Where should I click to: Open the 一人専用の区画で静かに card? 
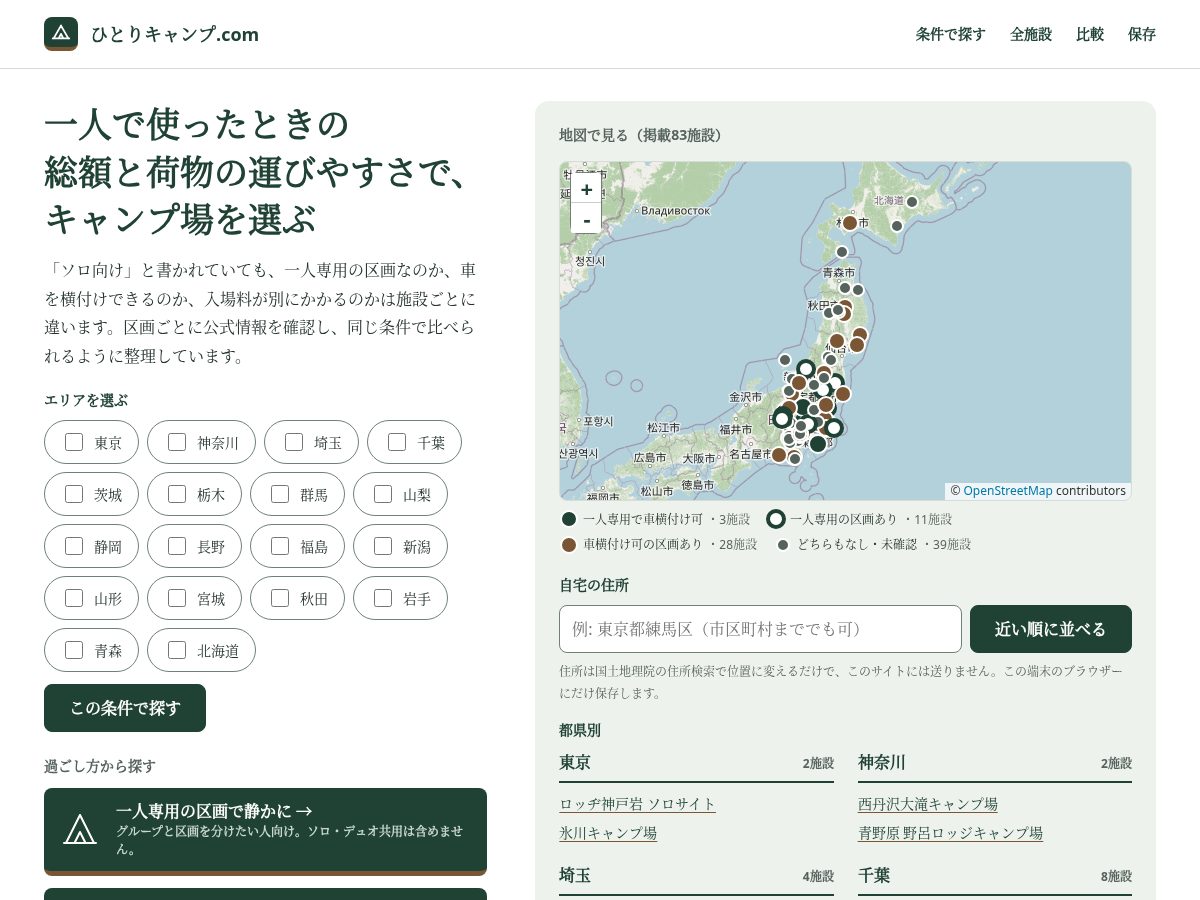(265, 831)
